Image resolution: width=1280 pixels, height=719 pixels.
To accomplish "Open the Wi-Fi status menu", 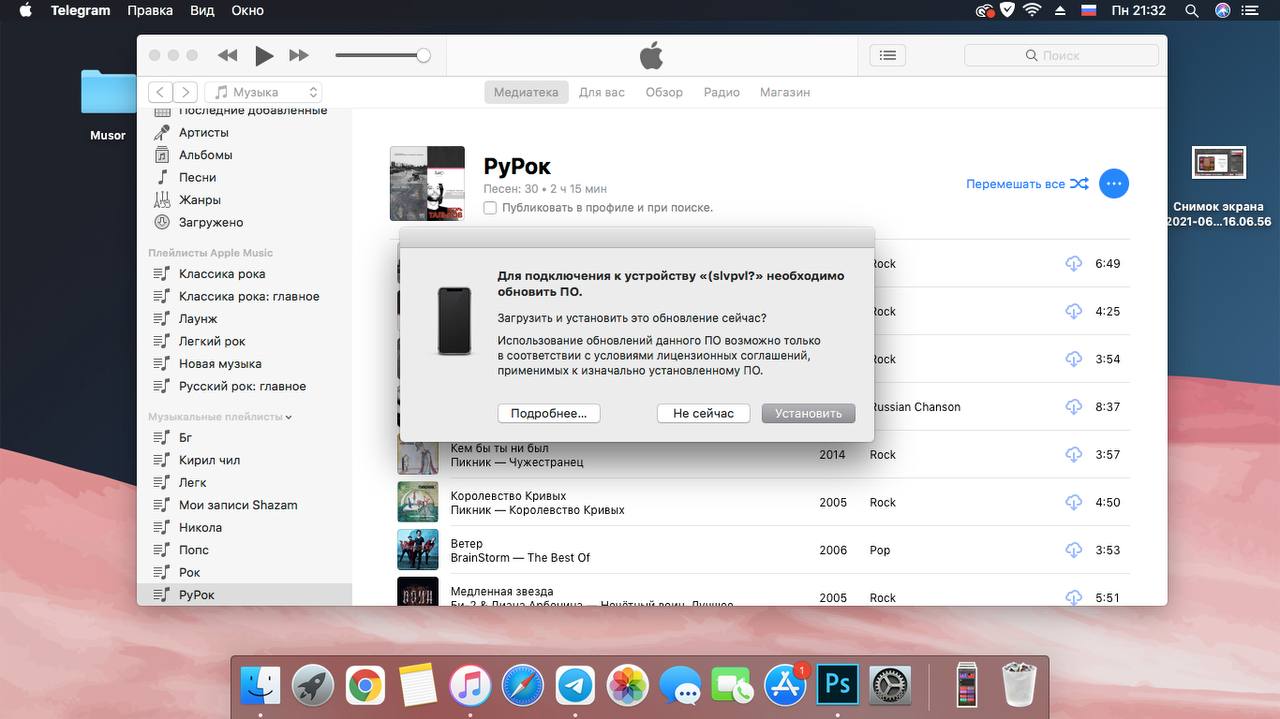I will [x=1031, y=11].
